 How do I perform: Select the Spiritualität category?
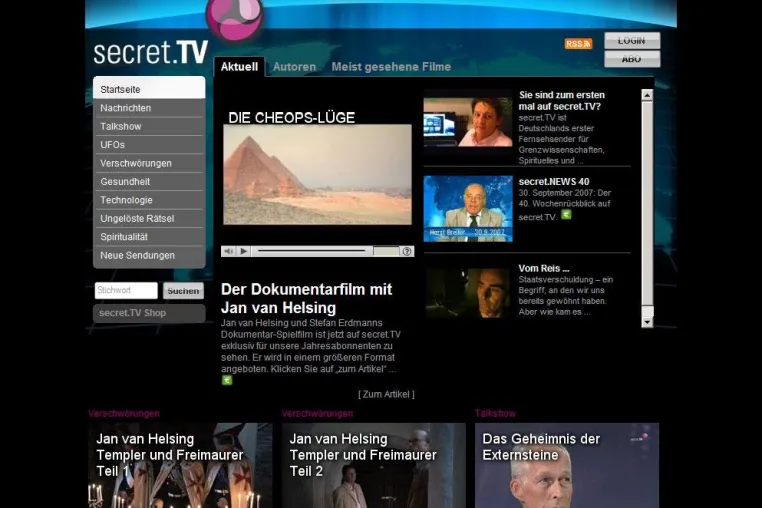[x=149, y=237]
